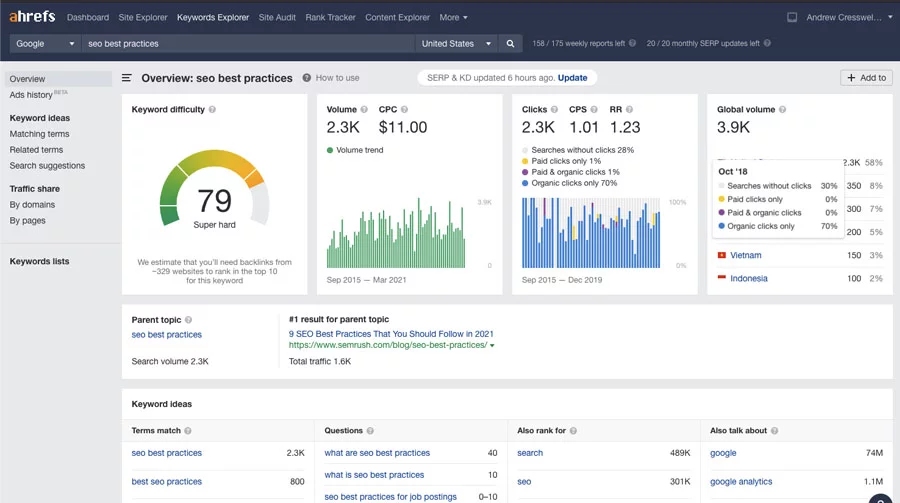Screen dimensions: 900x503
Task: Open the Google search engine dropdown
Action: click(x=45, y=44)
